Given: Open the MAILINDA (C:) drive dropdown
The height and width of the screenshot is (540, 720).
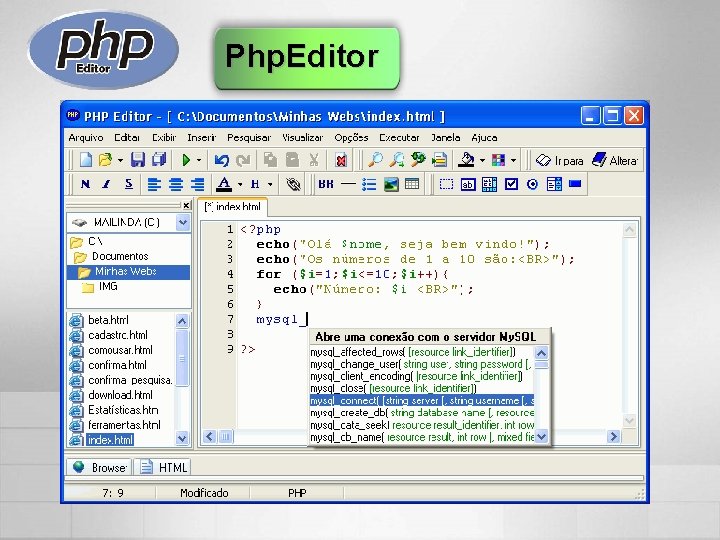Looking at the screenshot, I should [x=183, y=223].
